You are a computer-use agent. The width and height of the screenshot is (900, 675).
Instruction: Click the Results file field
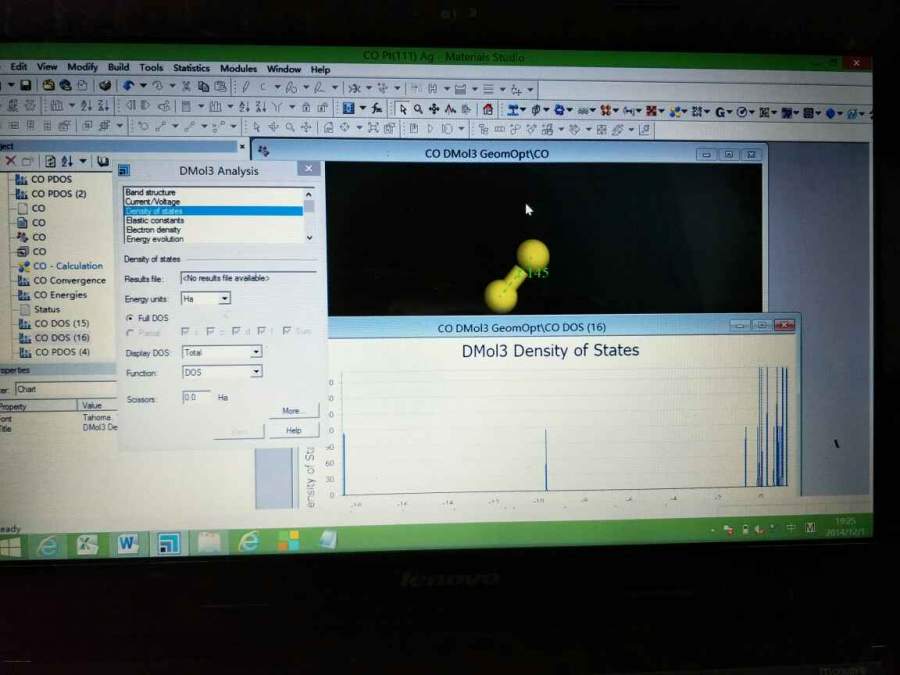point(248,278)
